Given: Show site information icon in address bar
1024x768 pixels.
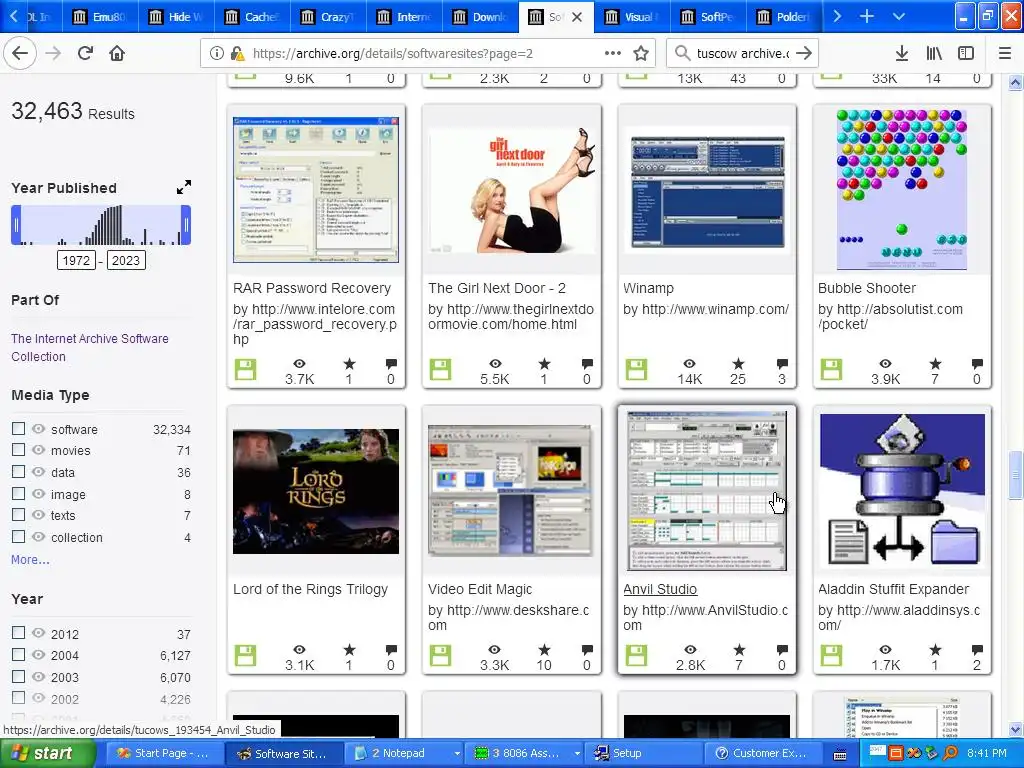Looking at the screenshot, I should click(x=217, y=54).
